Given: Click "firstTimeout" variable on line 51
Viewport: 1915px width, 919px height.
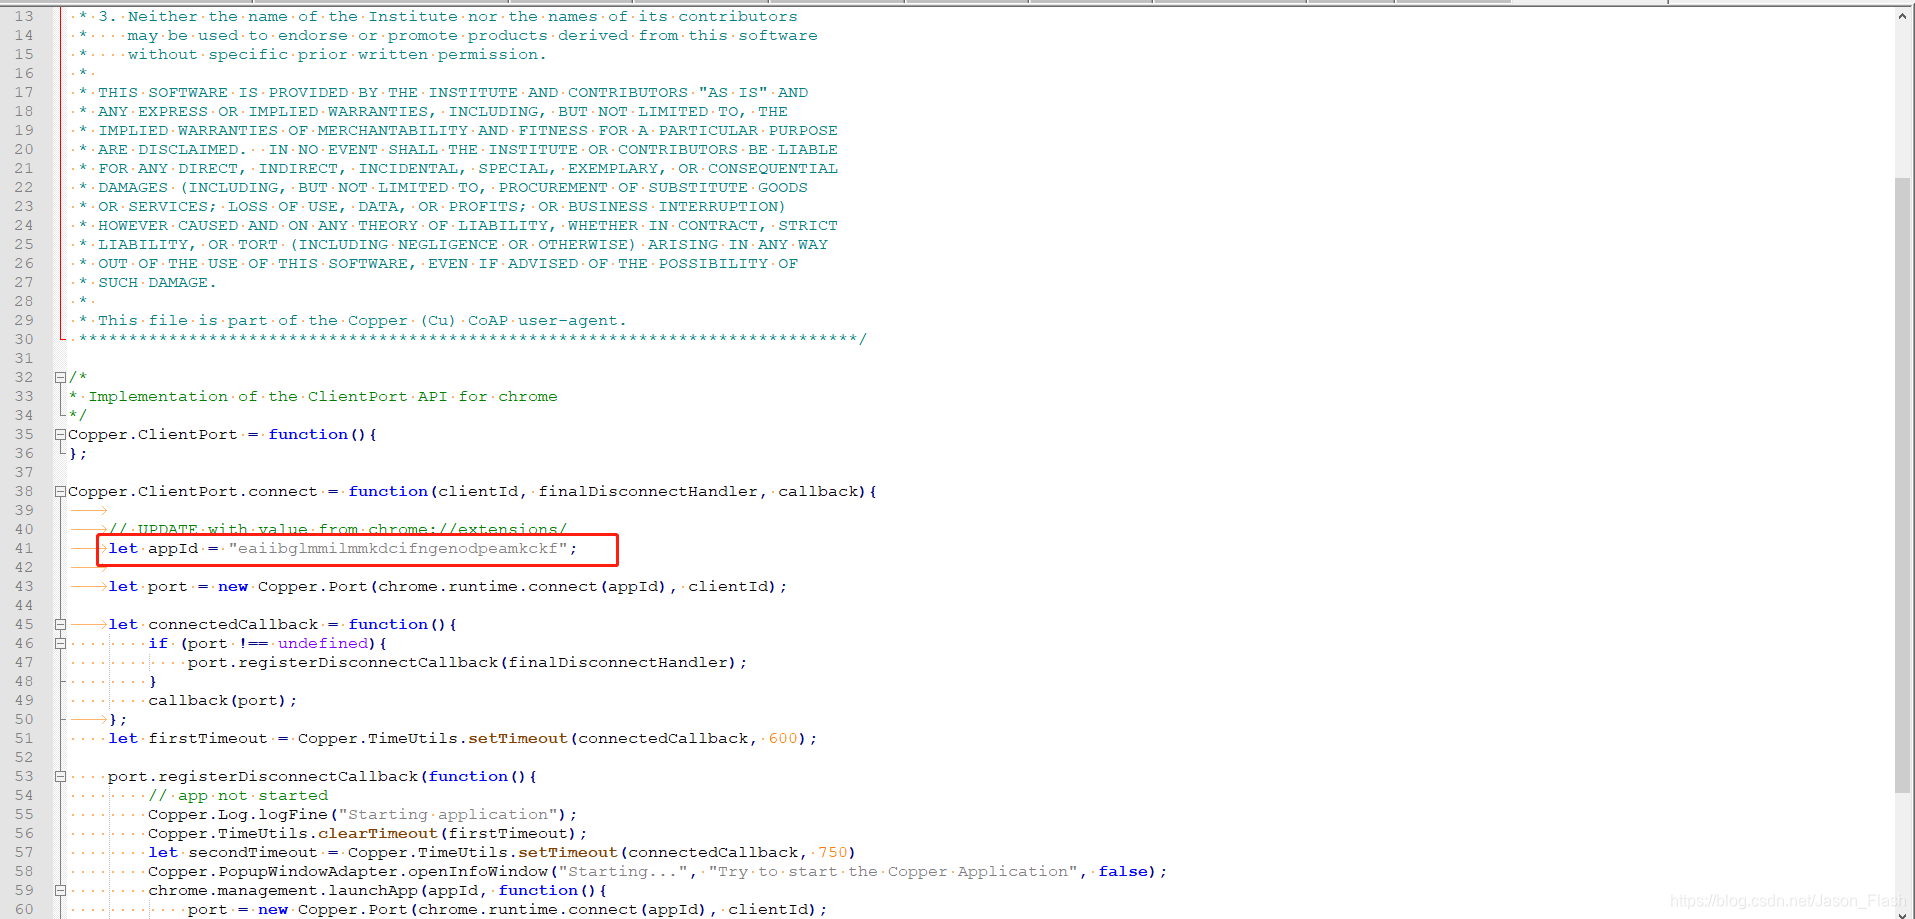Looking at the screenshot, I should (x=208, y=739).
